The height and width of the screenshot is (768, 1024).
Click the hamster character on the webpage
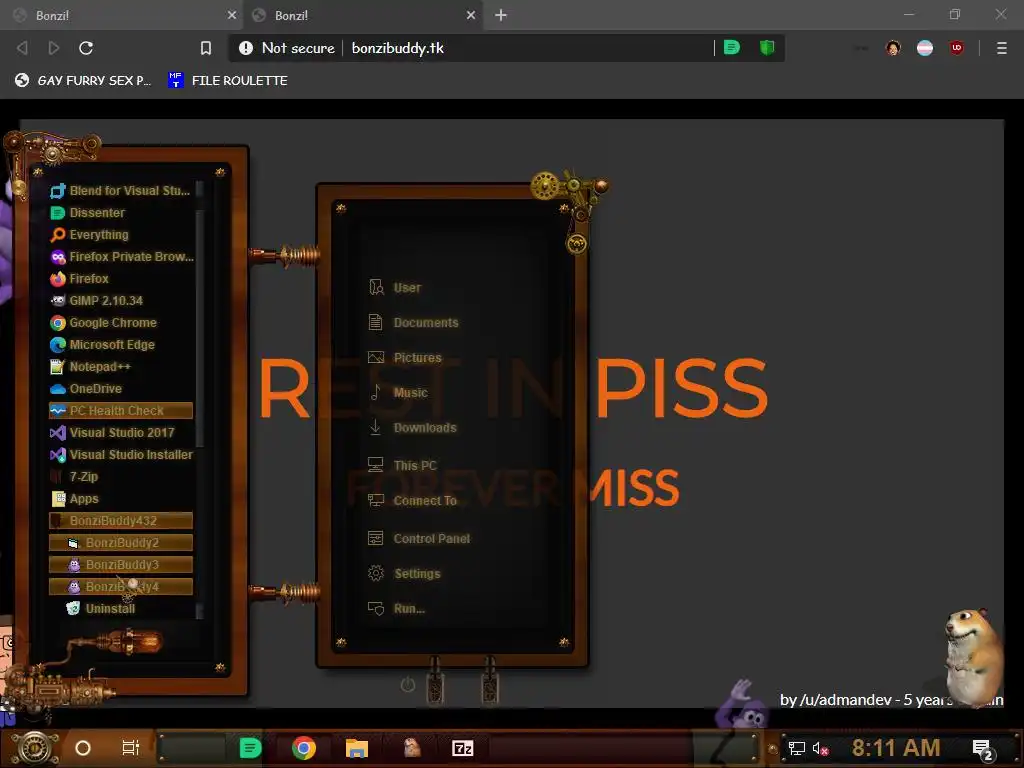974,656
